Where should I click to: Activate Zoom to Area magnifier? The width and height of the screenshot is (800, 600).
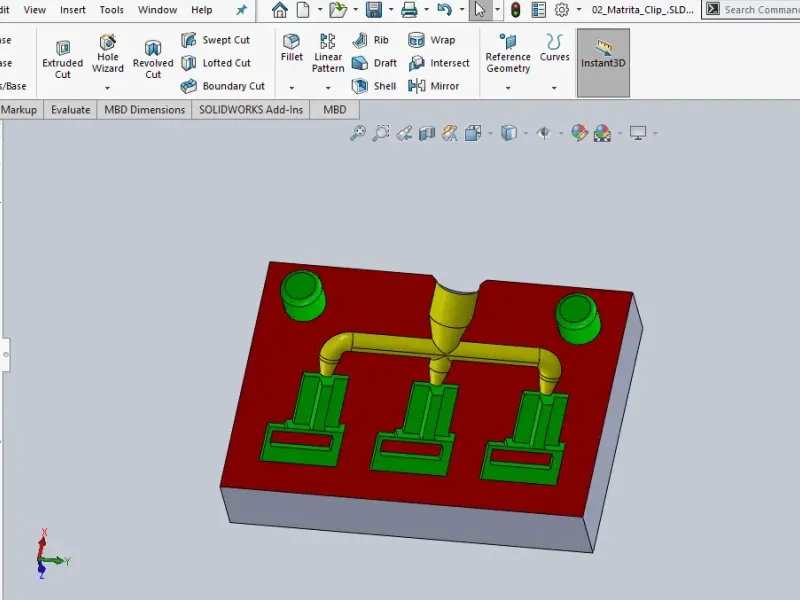click(x=381, y=133)
